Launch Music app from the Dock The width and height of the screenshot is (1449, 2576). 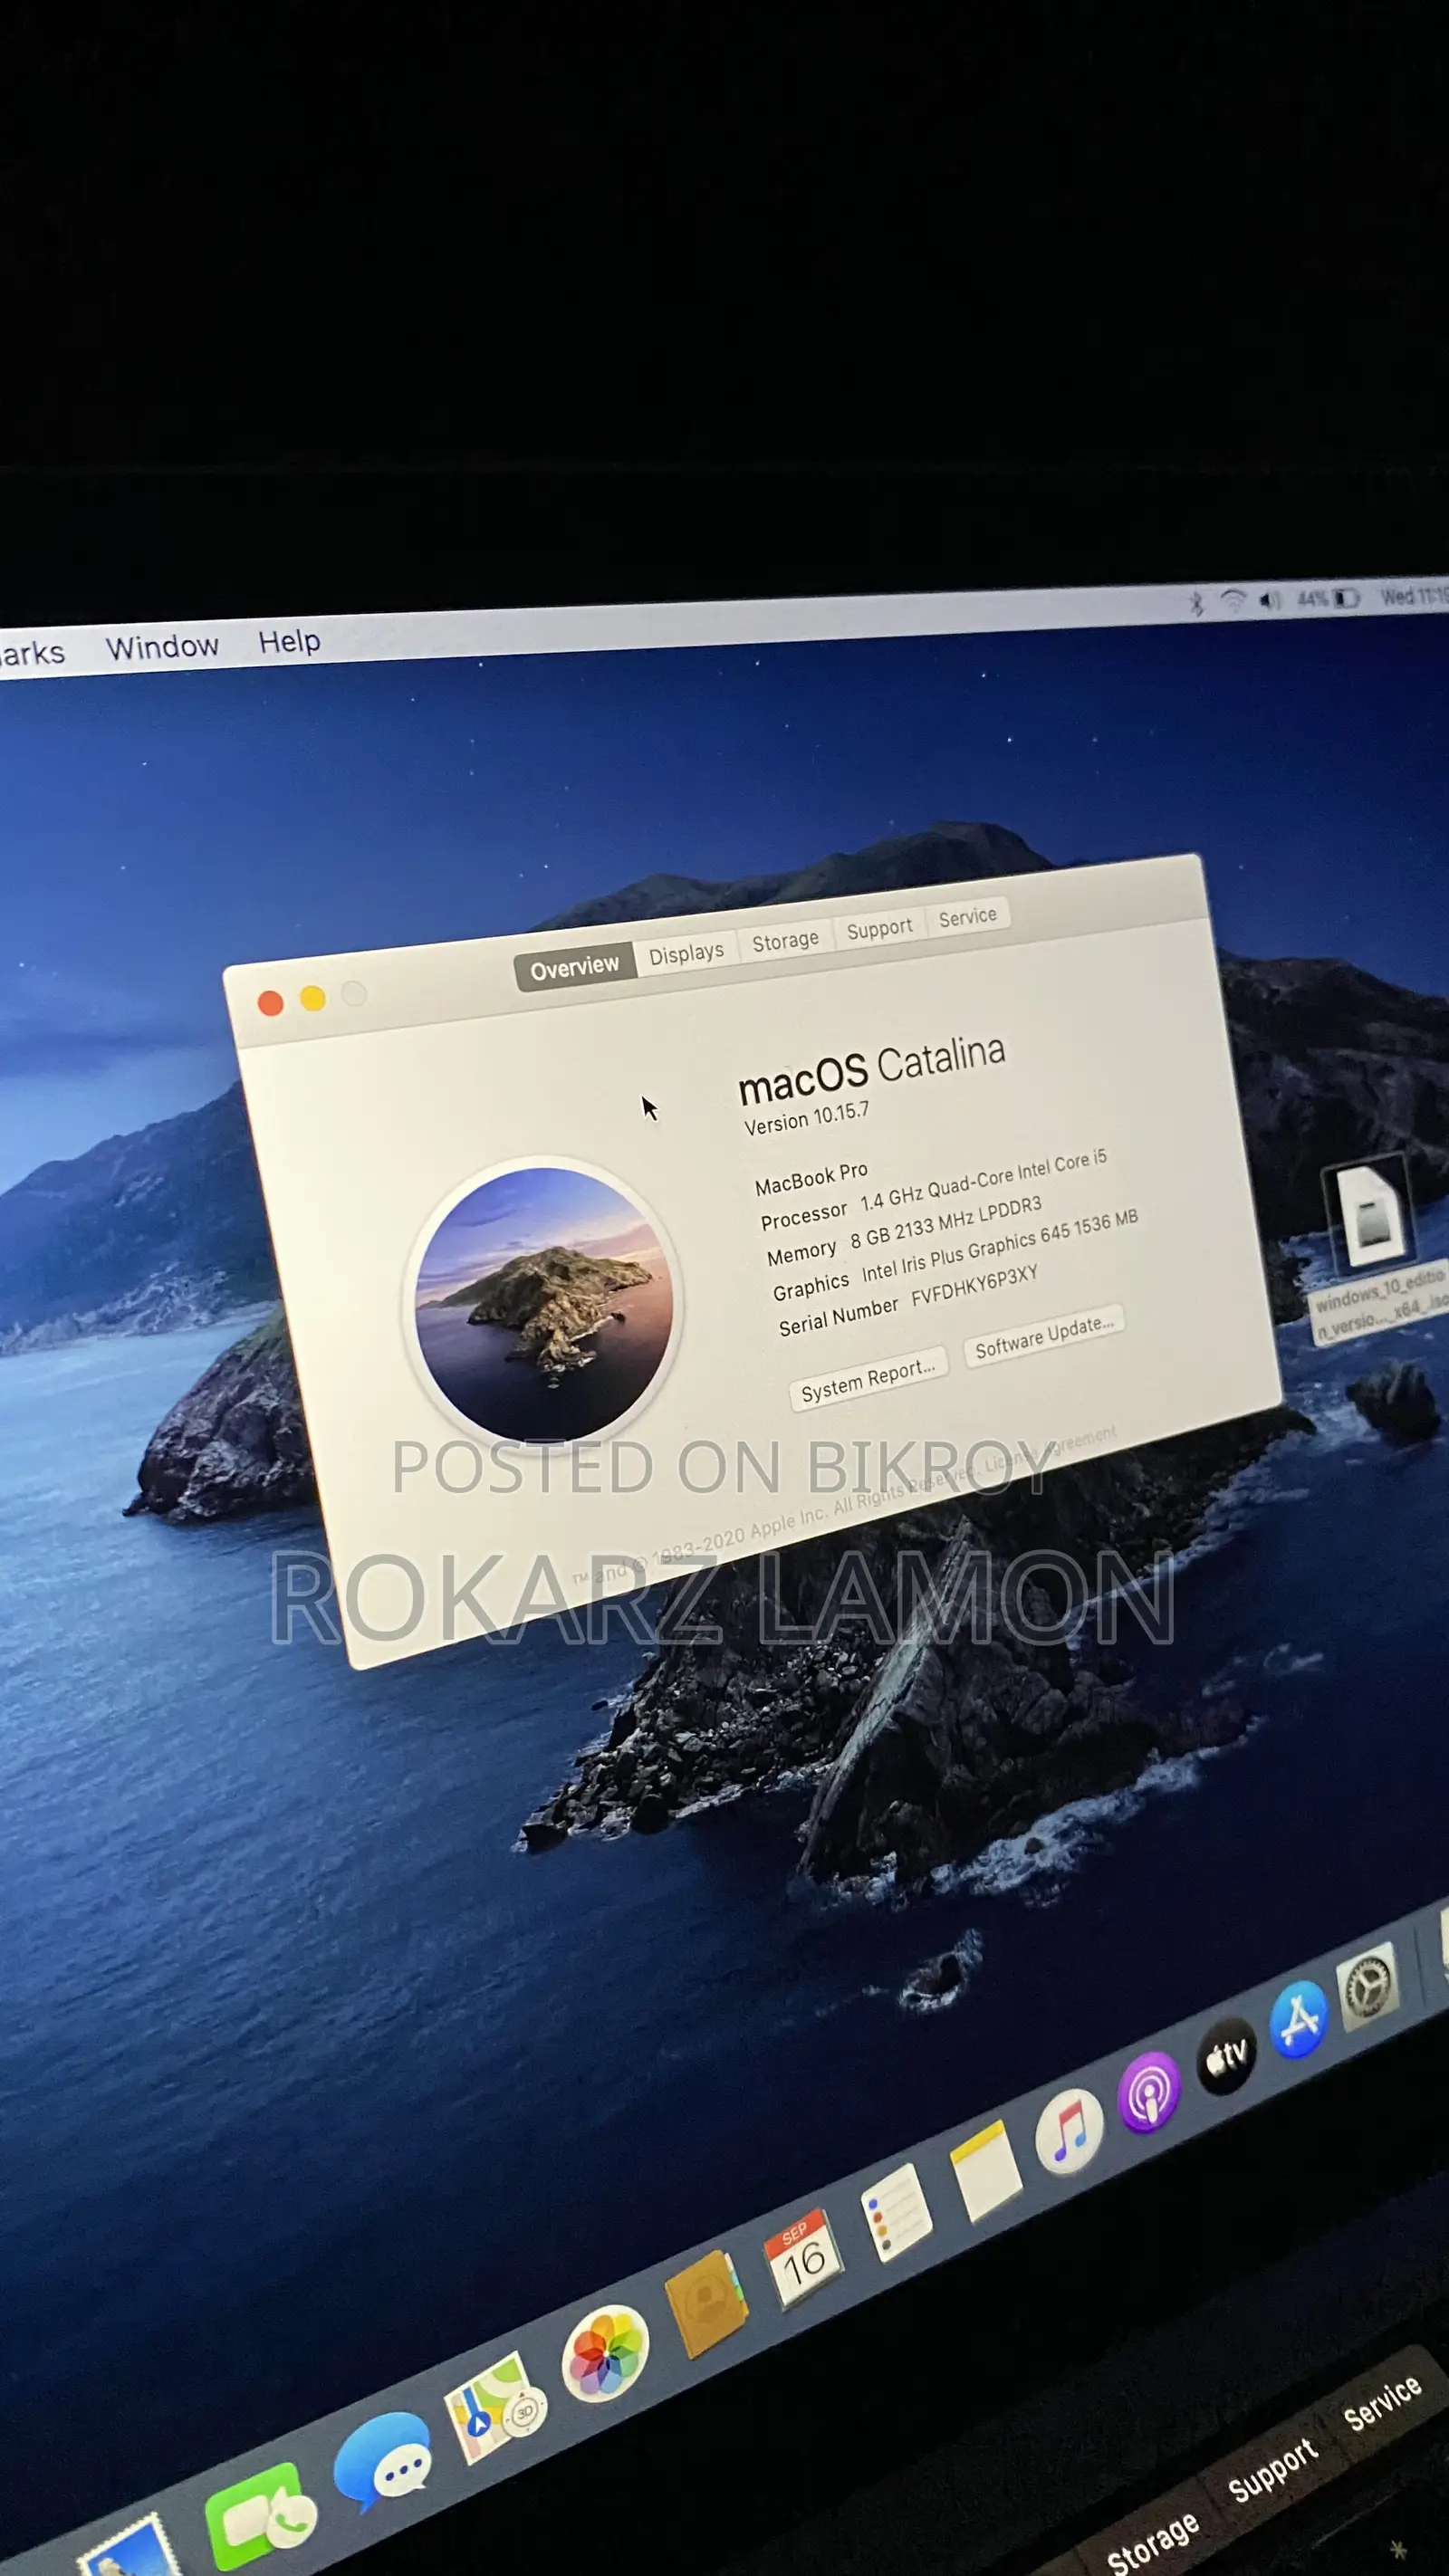(x=1069, y=2131)
